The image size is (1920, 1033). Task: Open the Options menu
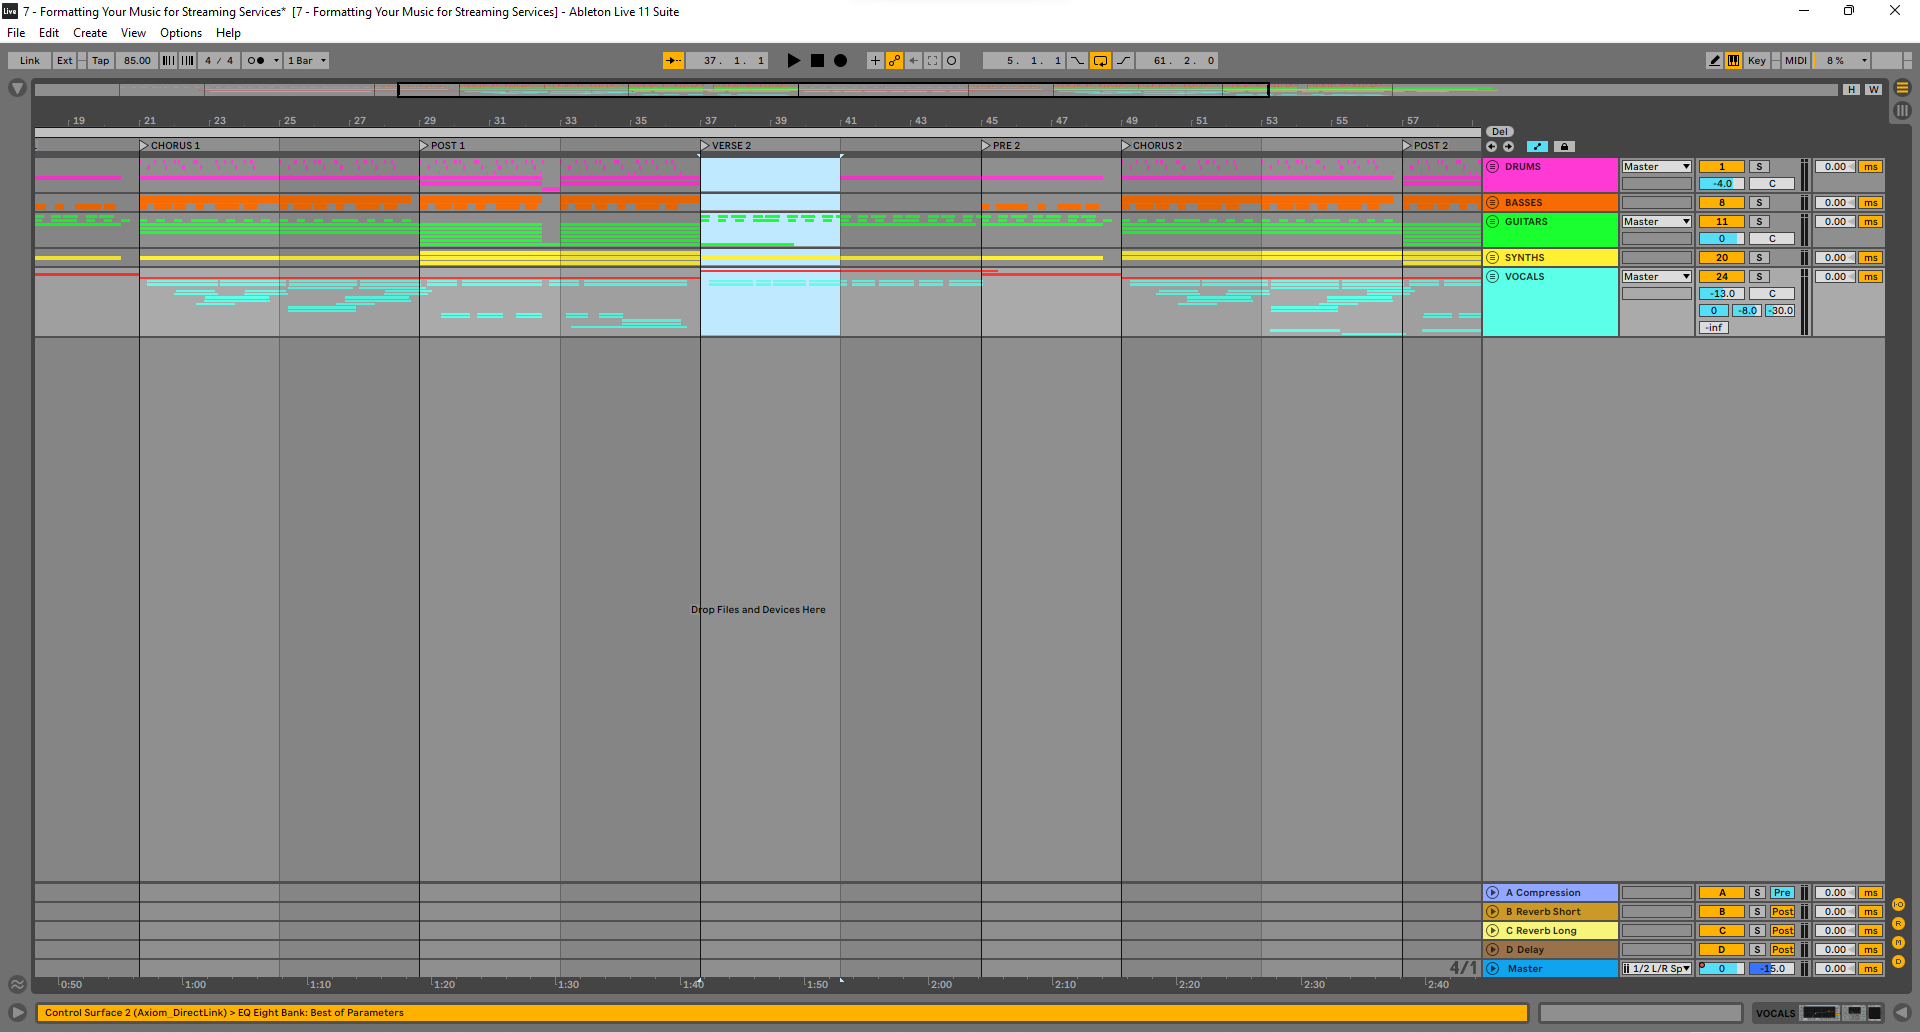point(181,33)
